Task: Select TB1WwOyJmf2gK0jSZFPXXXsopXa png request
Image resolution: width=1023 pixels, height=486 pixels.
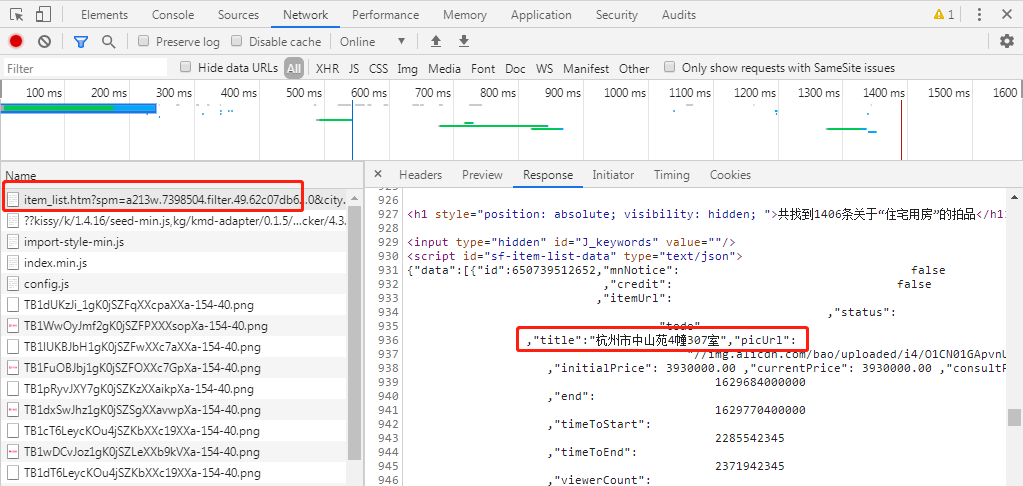Action: (176, 326)
